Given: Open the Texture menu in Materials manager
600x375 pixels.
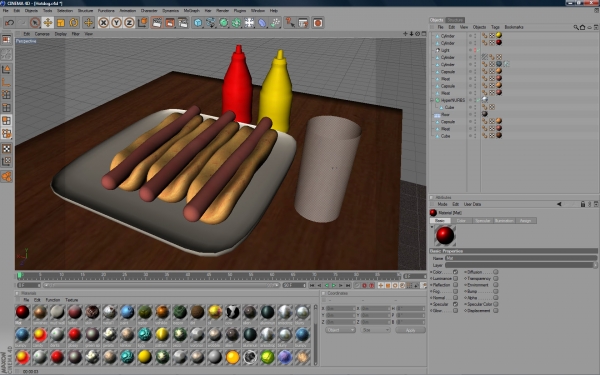Looking at the screenshot, I should pos(72,300).
